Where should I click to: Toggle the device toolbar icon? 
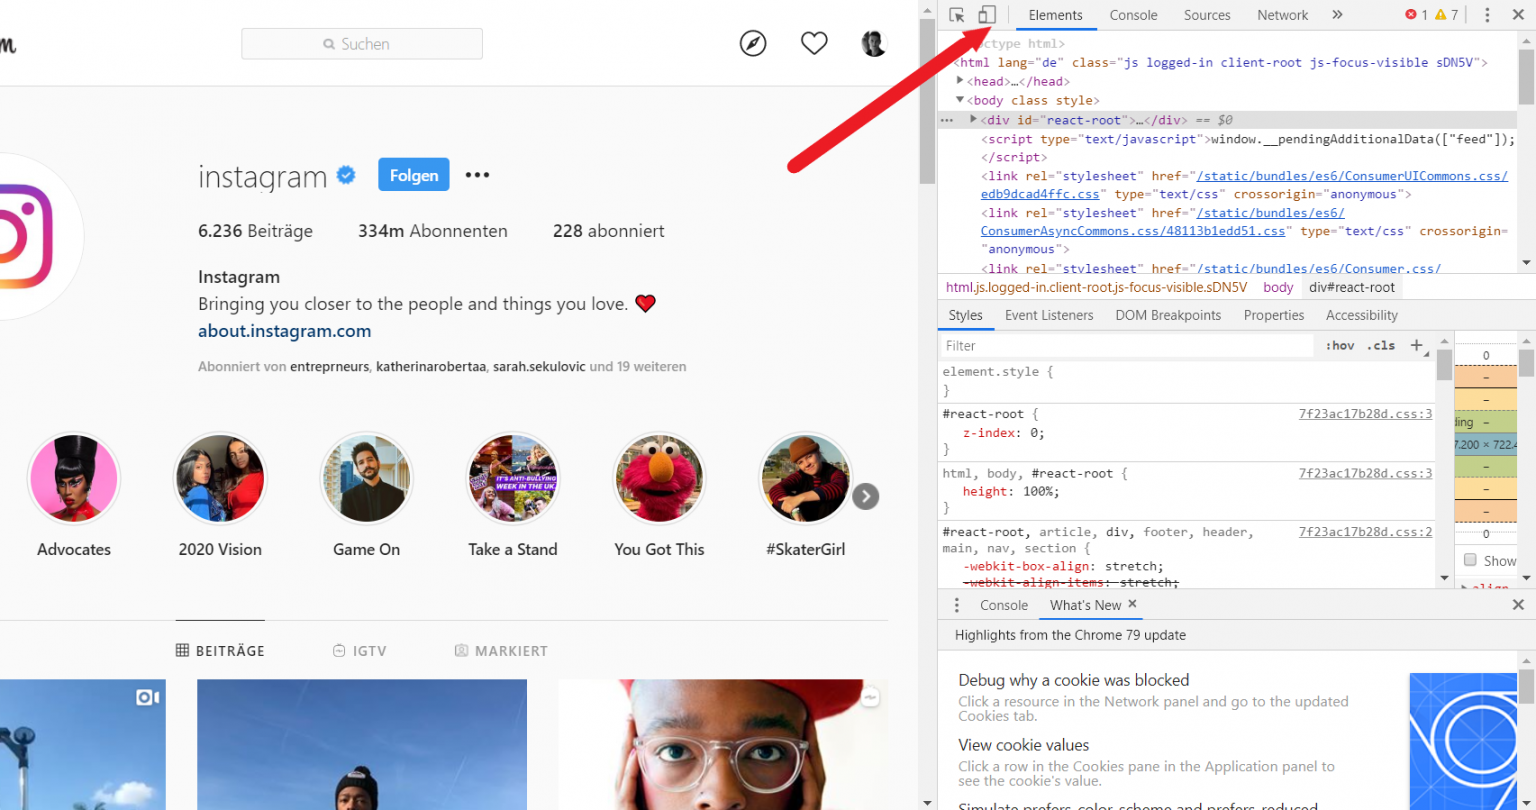point(987,15)
